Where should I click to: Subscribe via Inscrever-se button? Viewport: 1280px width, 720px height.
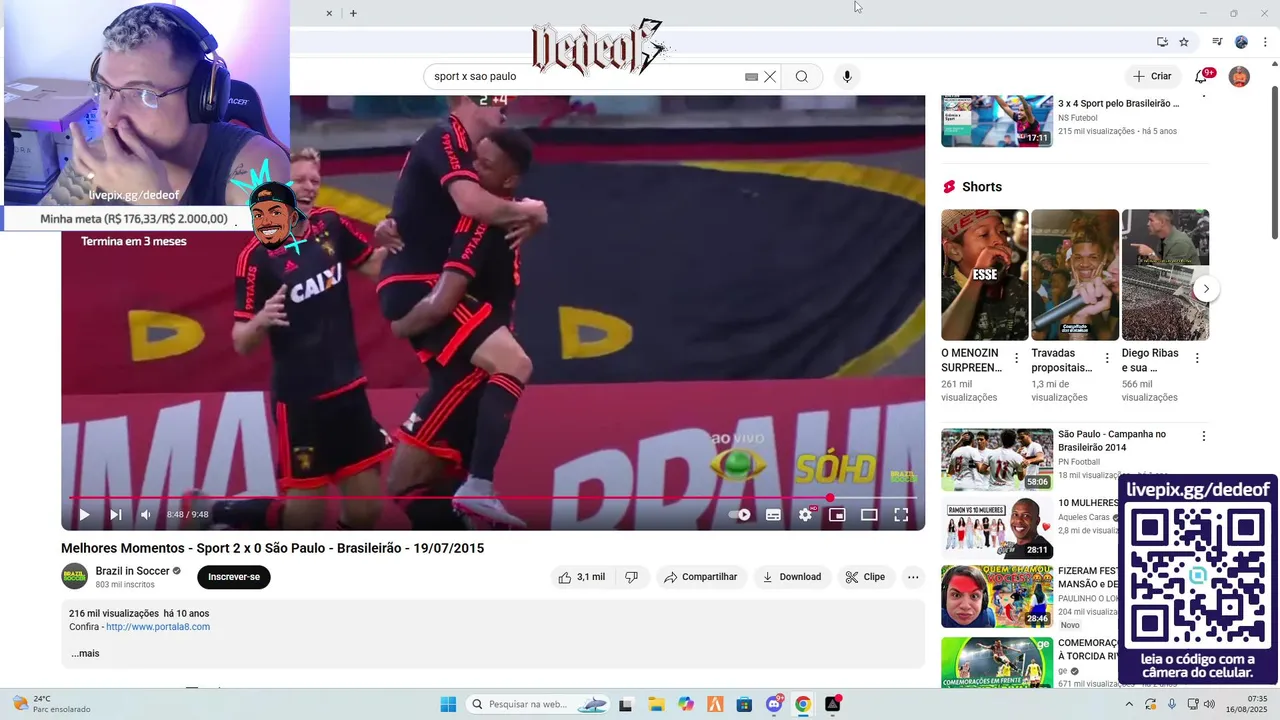[x=234, y=577]
